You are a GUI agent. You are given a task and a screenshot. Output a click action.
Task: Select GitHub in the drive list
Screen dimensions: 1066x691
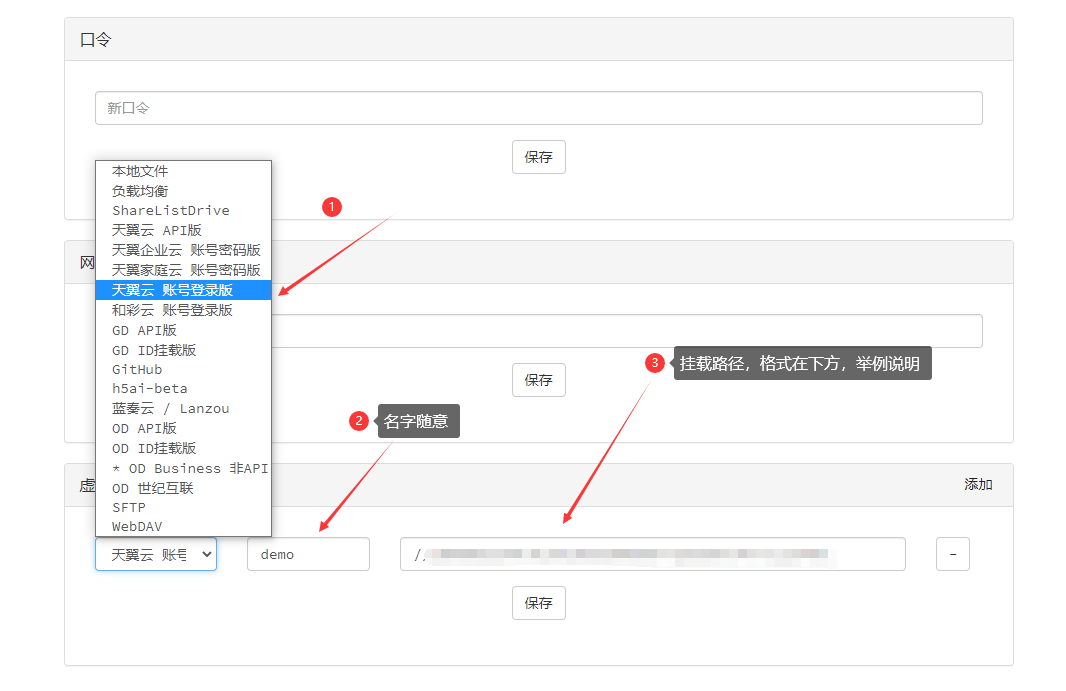coord(184,369)
